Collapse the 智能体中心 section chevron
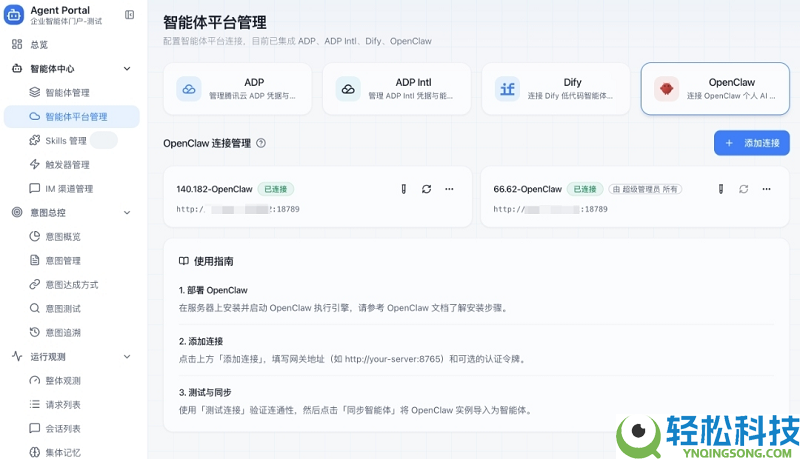Image resolution: width=800 pixels, height=459 pixels. point(127,68)
